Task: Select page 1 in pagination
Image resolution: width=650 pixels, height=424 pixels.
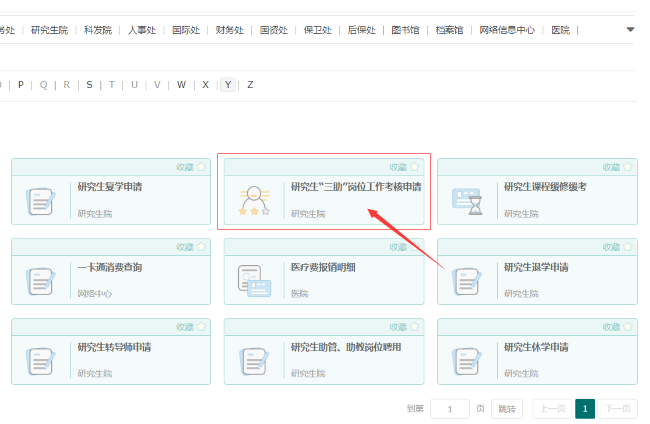Action: [585, 408]
